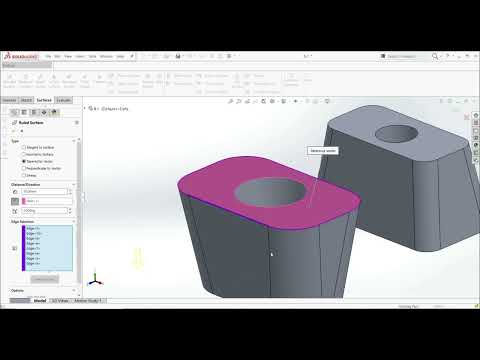Open help for the Ruled Surface panel
The width and height of the screenshot is (480, 360).
(77, 123)
